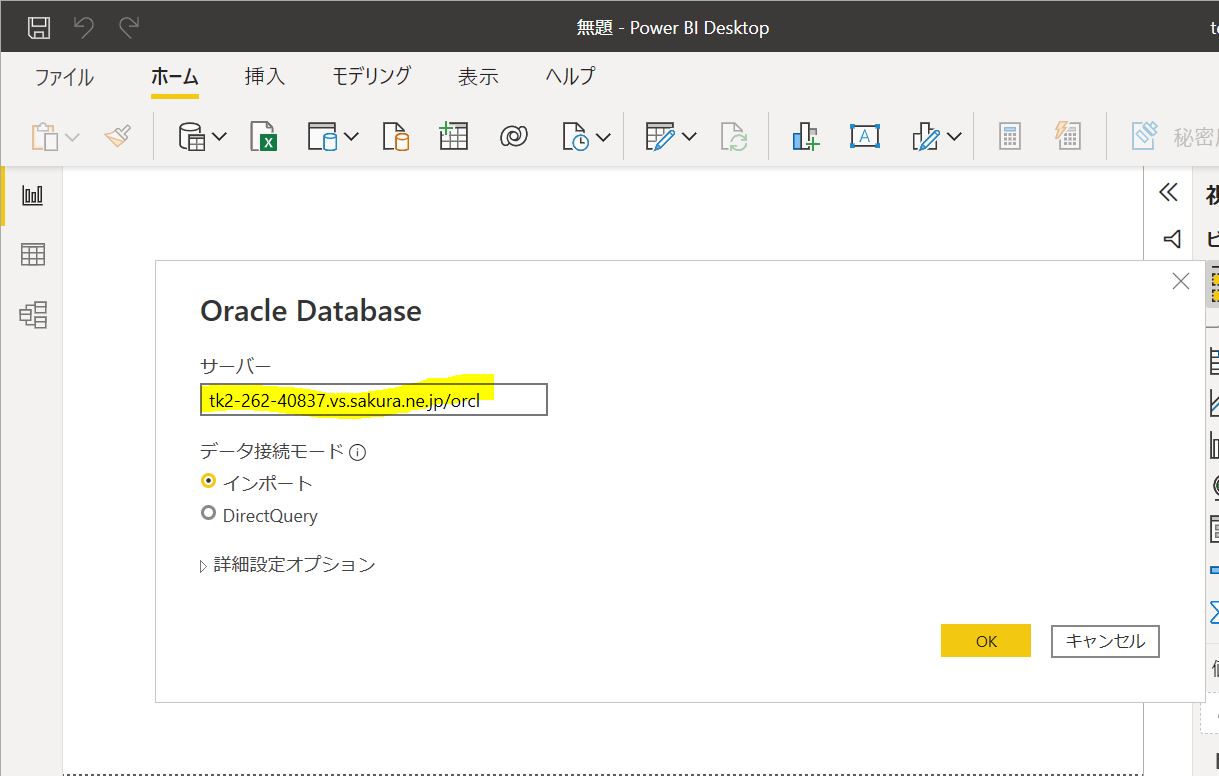Screen dimensions: 1219x776
Task: Open the Recent sources dropdown
Action: tap(603, 137)
